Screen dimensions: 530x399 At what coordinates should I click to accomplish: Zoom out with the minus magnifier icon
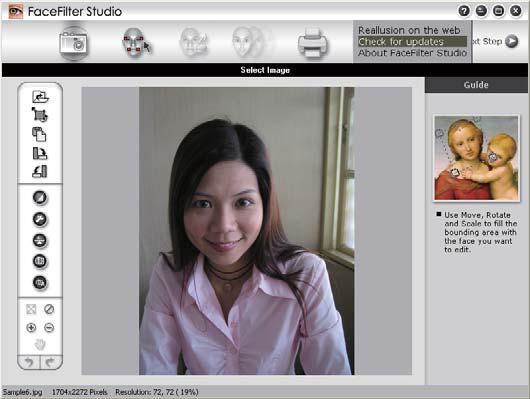[49, 327]
